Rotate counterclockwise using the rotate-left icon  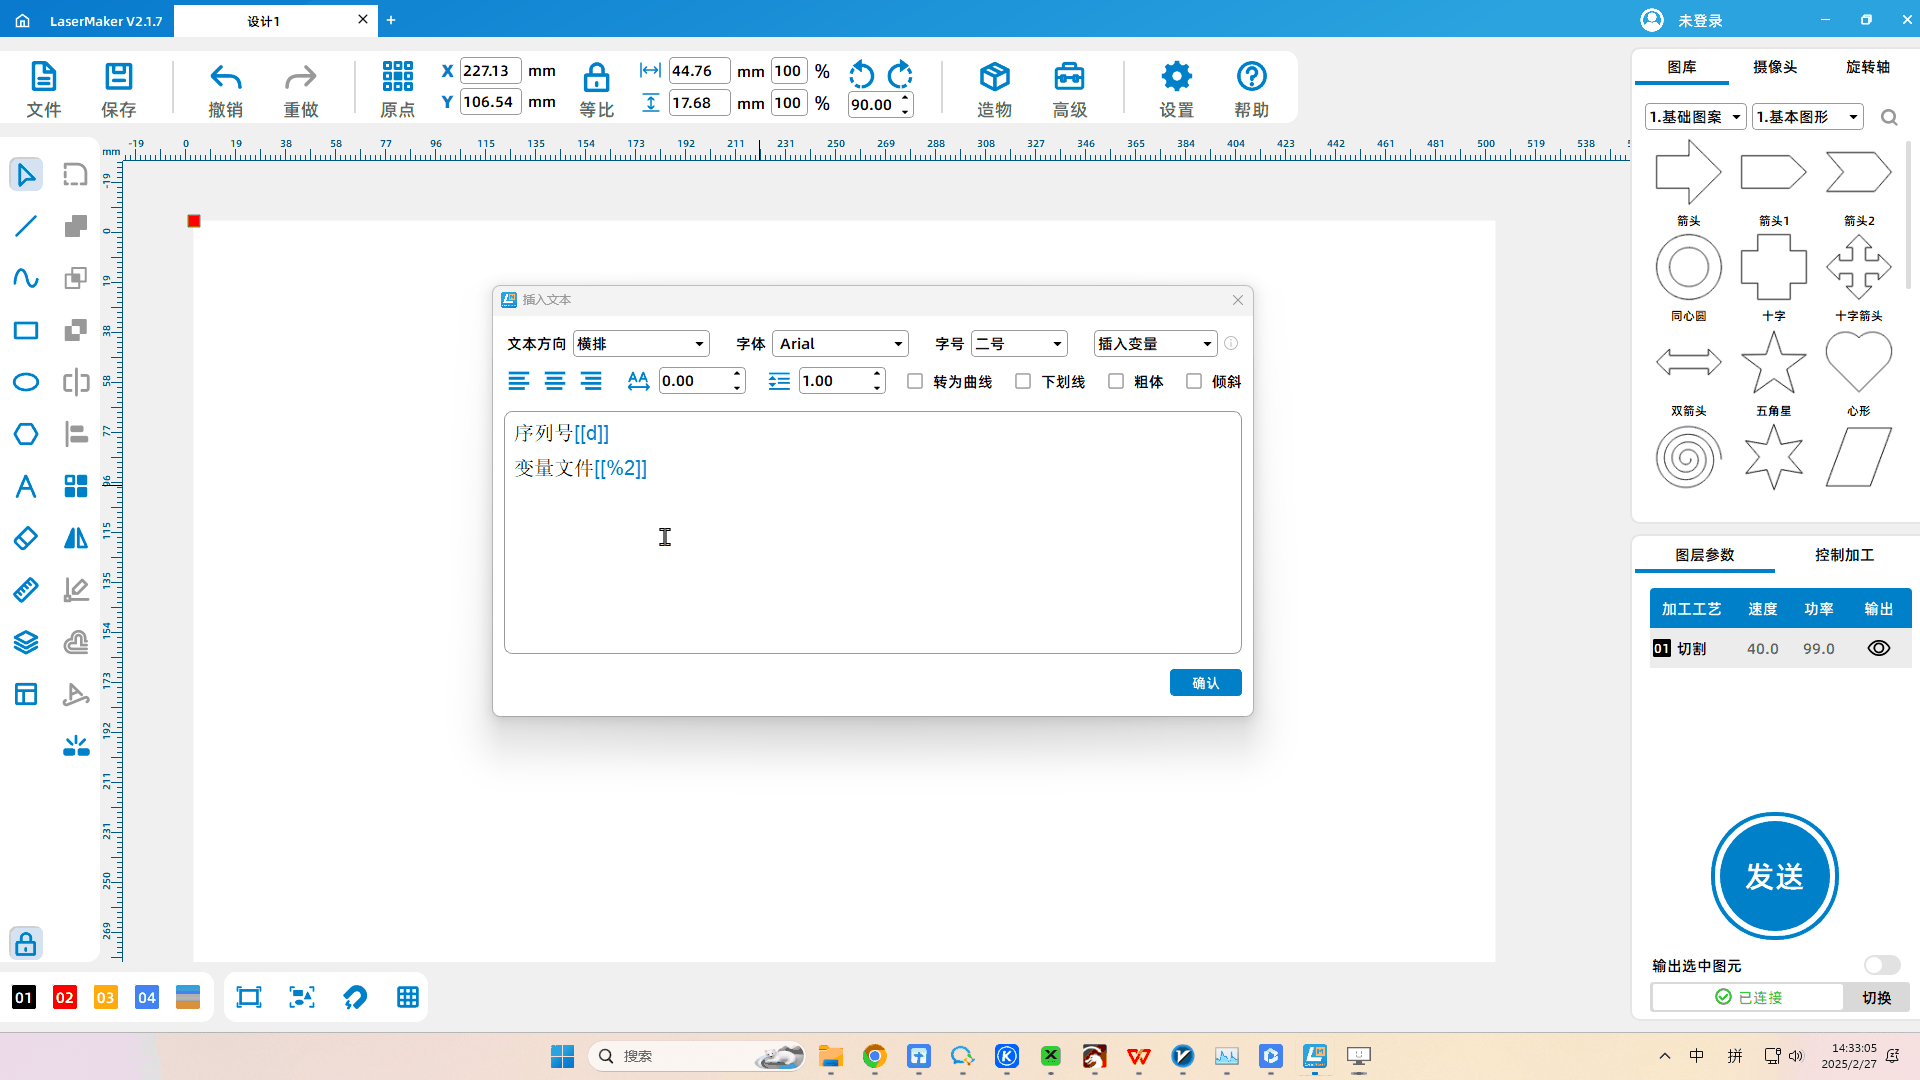(861, 74)
